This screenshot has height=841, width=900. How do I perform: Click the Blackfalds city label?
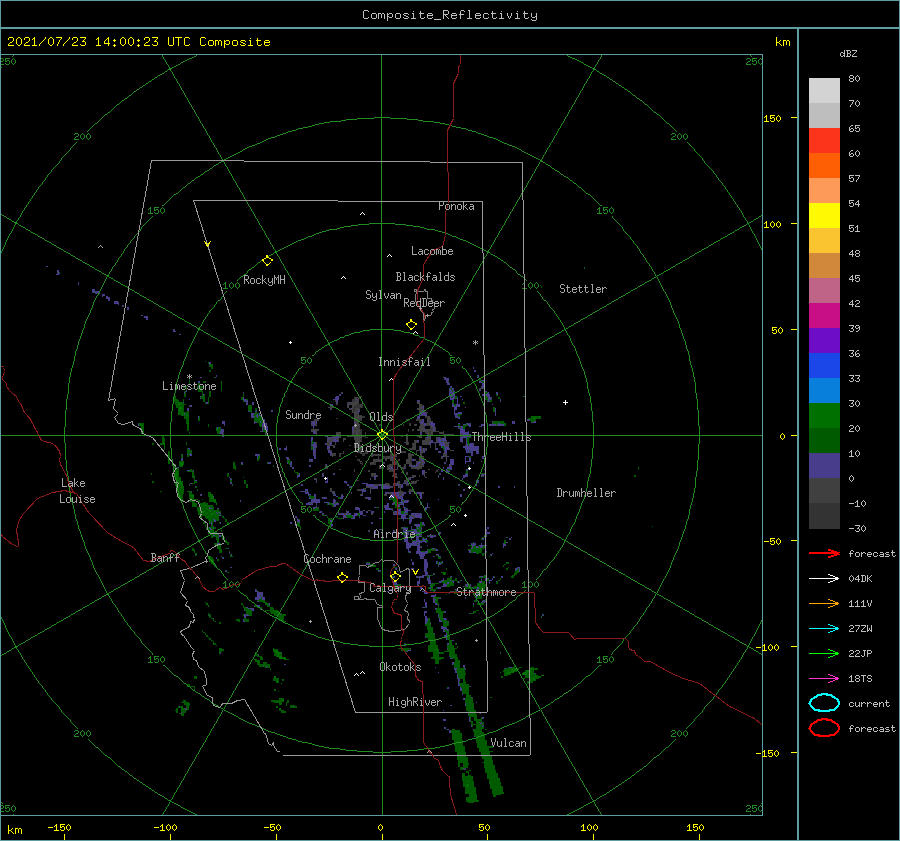pos(425,277)
